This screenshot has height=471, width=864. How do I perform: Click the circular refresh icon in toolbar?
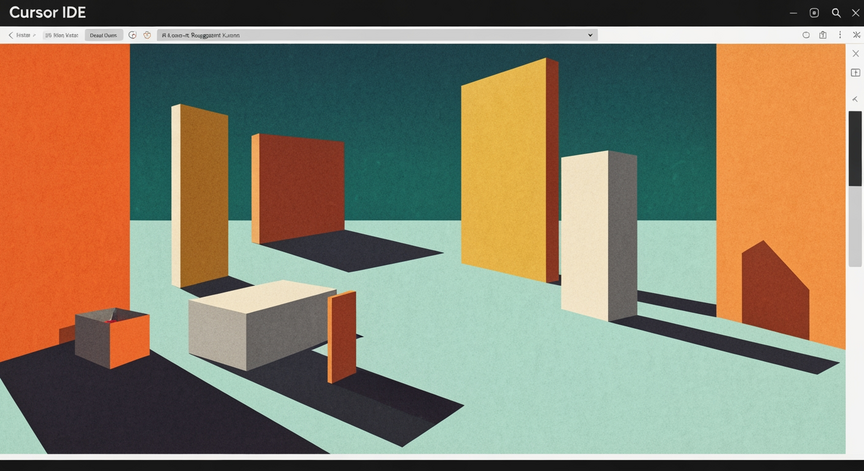[x=132, y=35]
